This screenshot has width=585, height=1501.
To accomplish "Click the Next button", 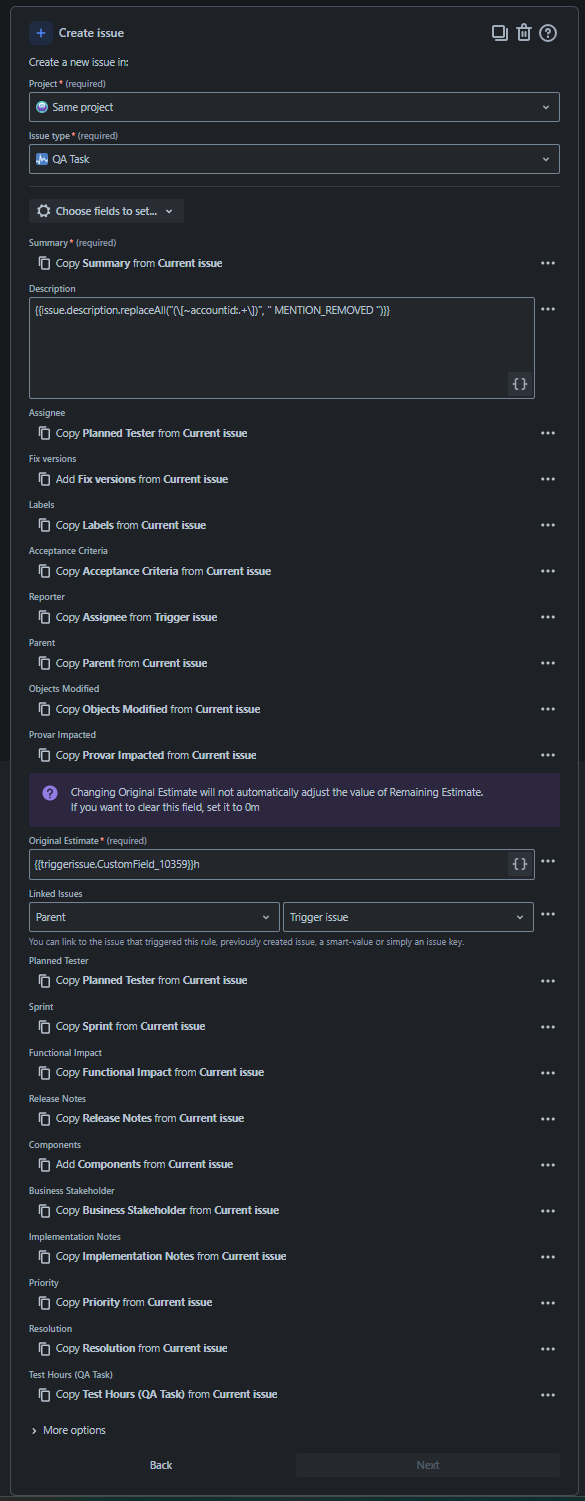I will click(x=428, y=1465).
